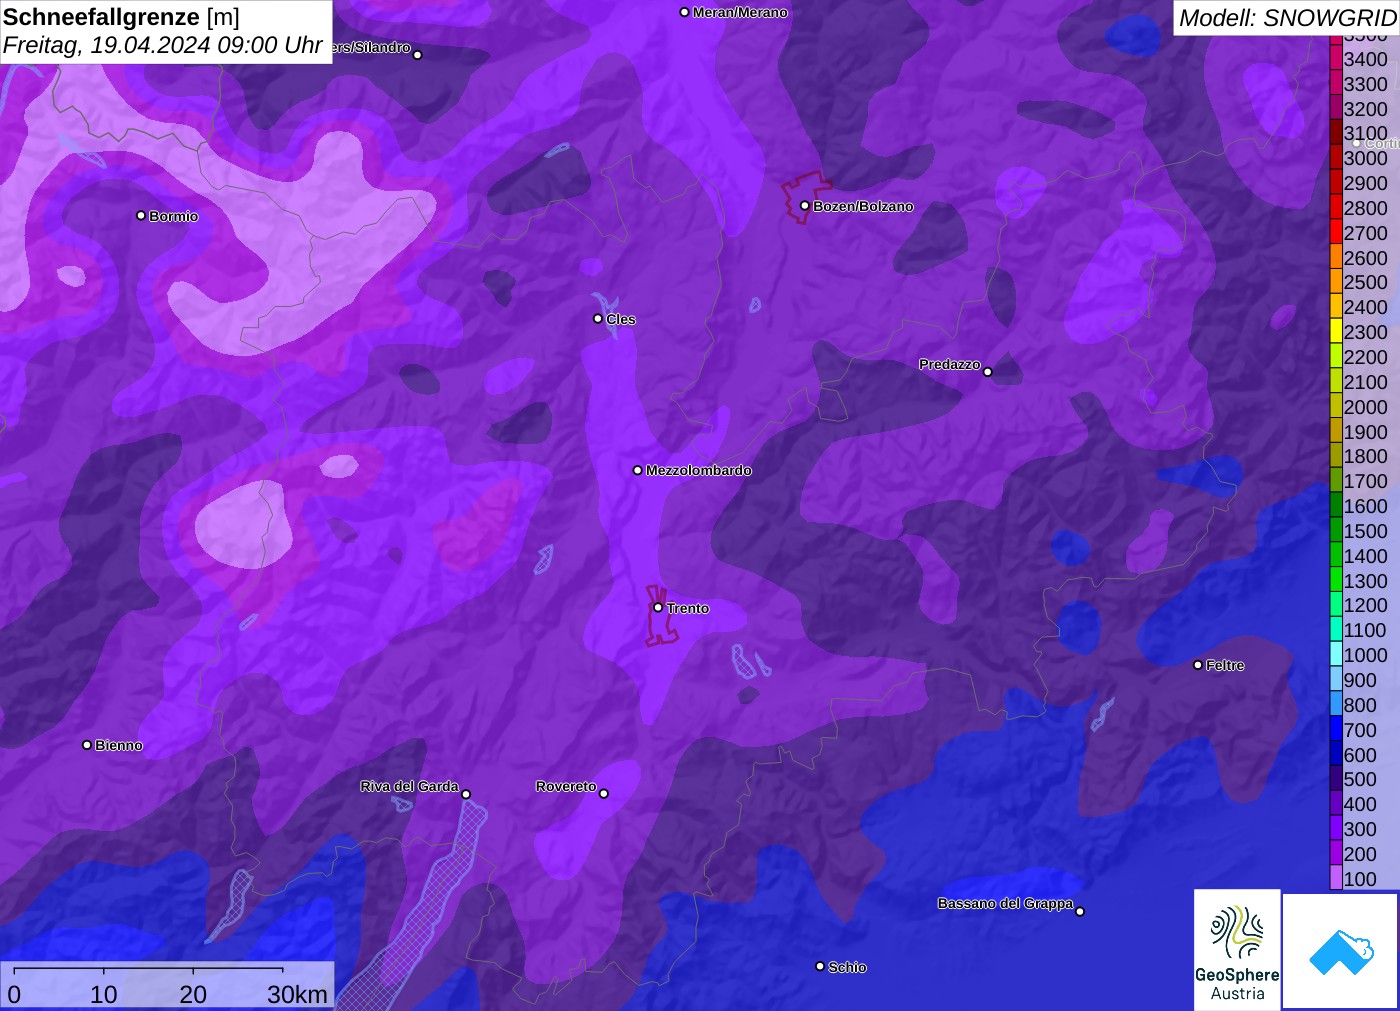Select the Cles city marker dot

598,319
